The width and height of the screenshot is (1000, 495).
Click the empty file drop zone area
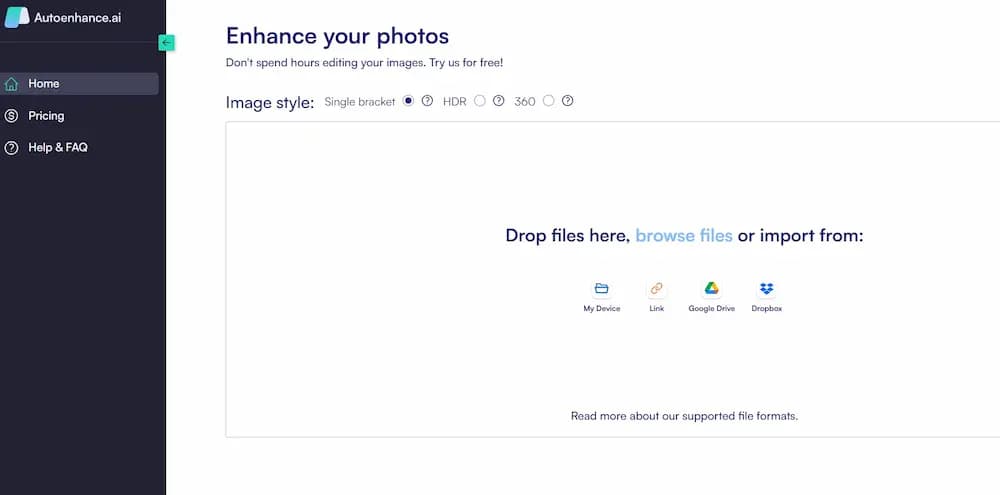400,340
